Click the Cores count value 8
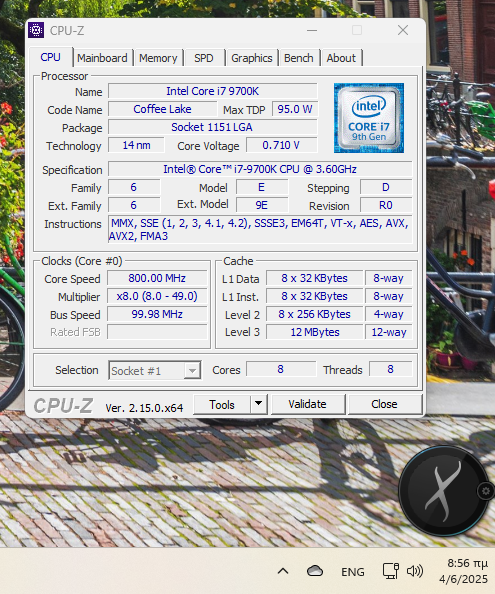The image size is (495, 594). (281, 369)
